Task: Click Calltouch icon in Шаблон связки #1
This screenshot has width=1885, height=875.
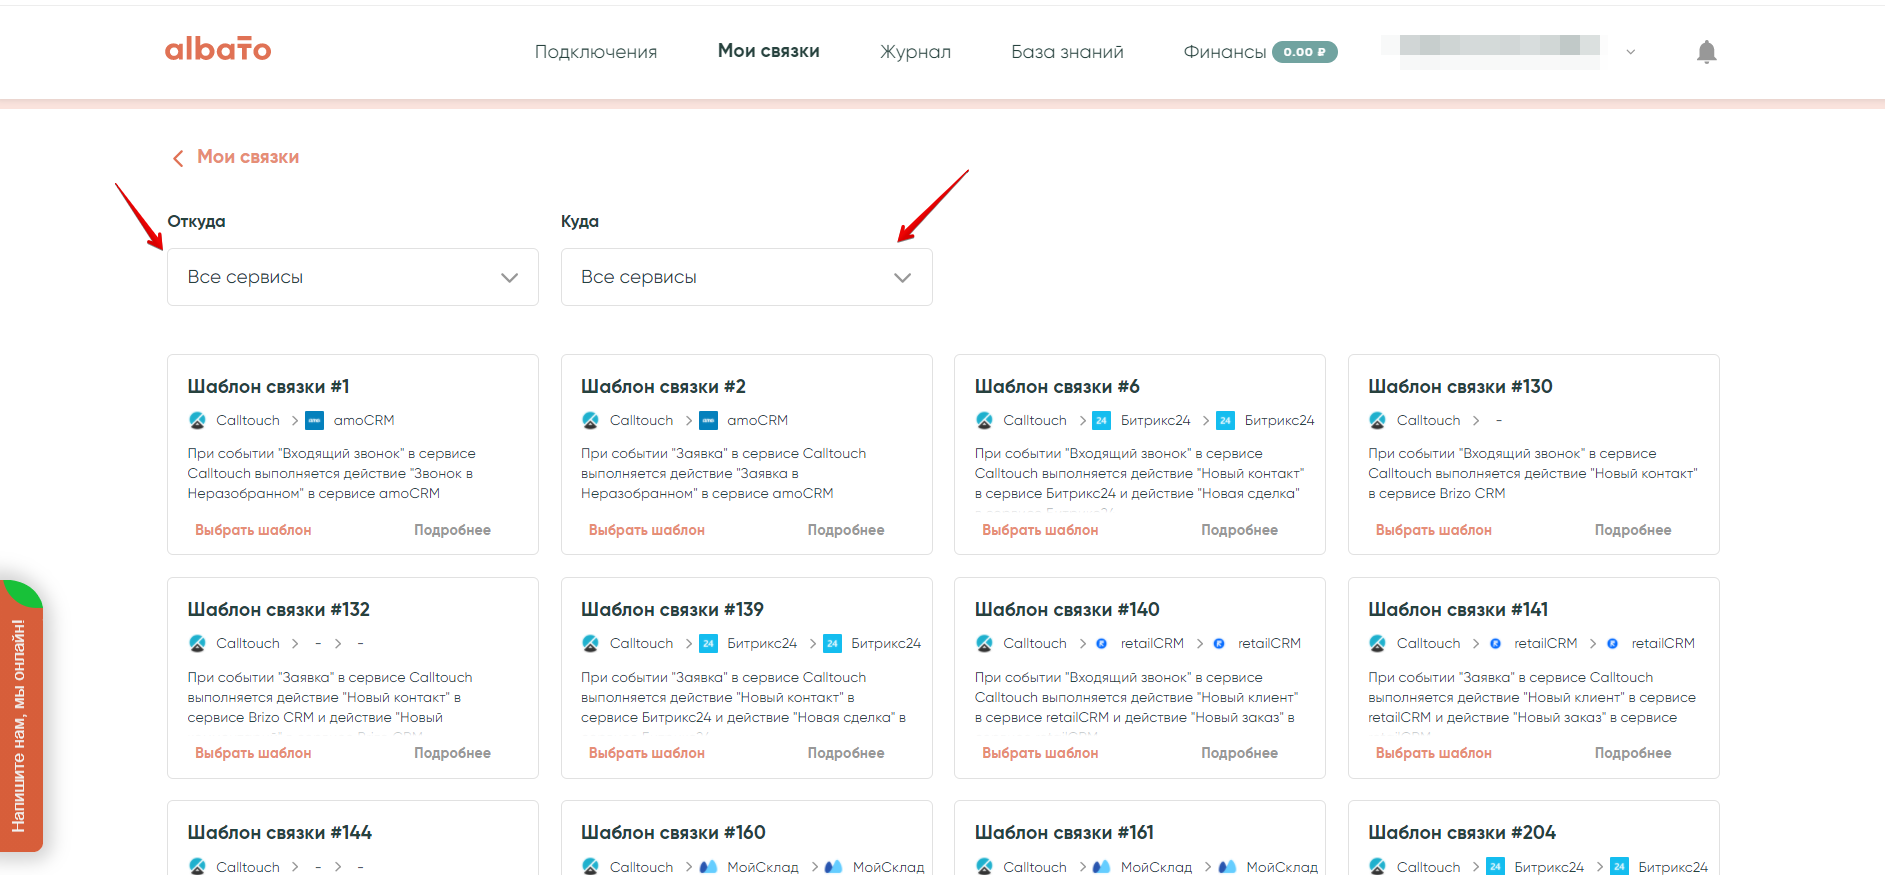Action: coord(197,420)
